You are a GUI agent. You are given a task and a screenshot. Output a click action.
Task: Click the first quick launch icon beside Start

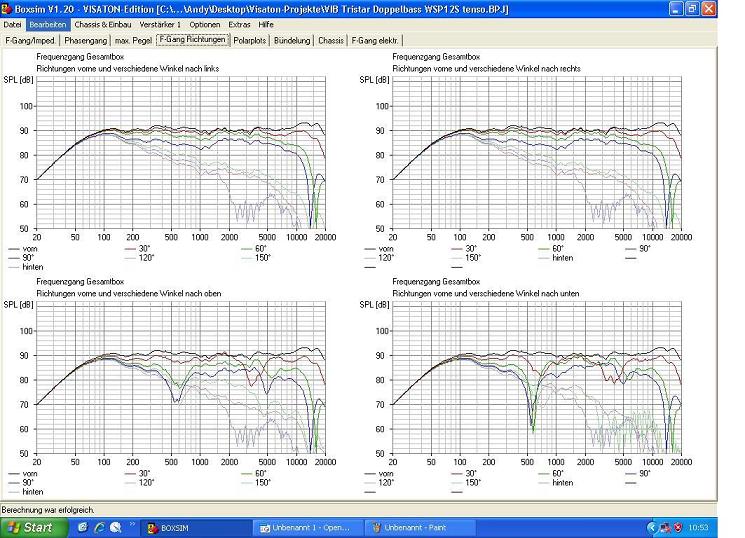pos(83,526)
